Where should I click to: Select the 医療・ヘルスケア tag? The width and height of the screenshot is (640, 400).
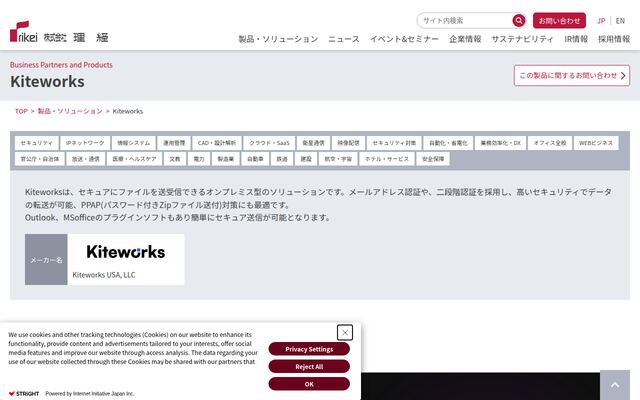click(x=134, y=159)
